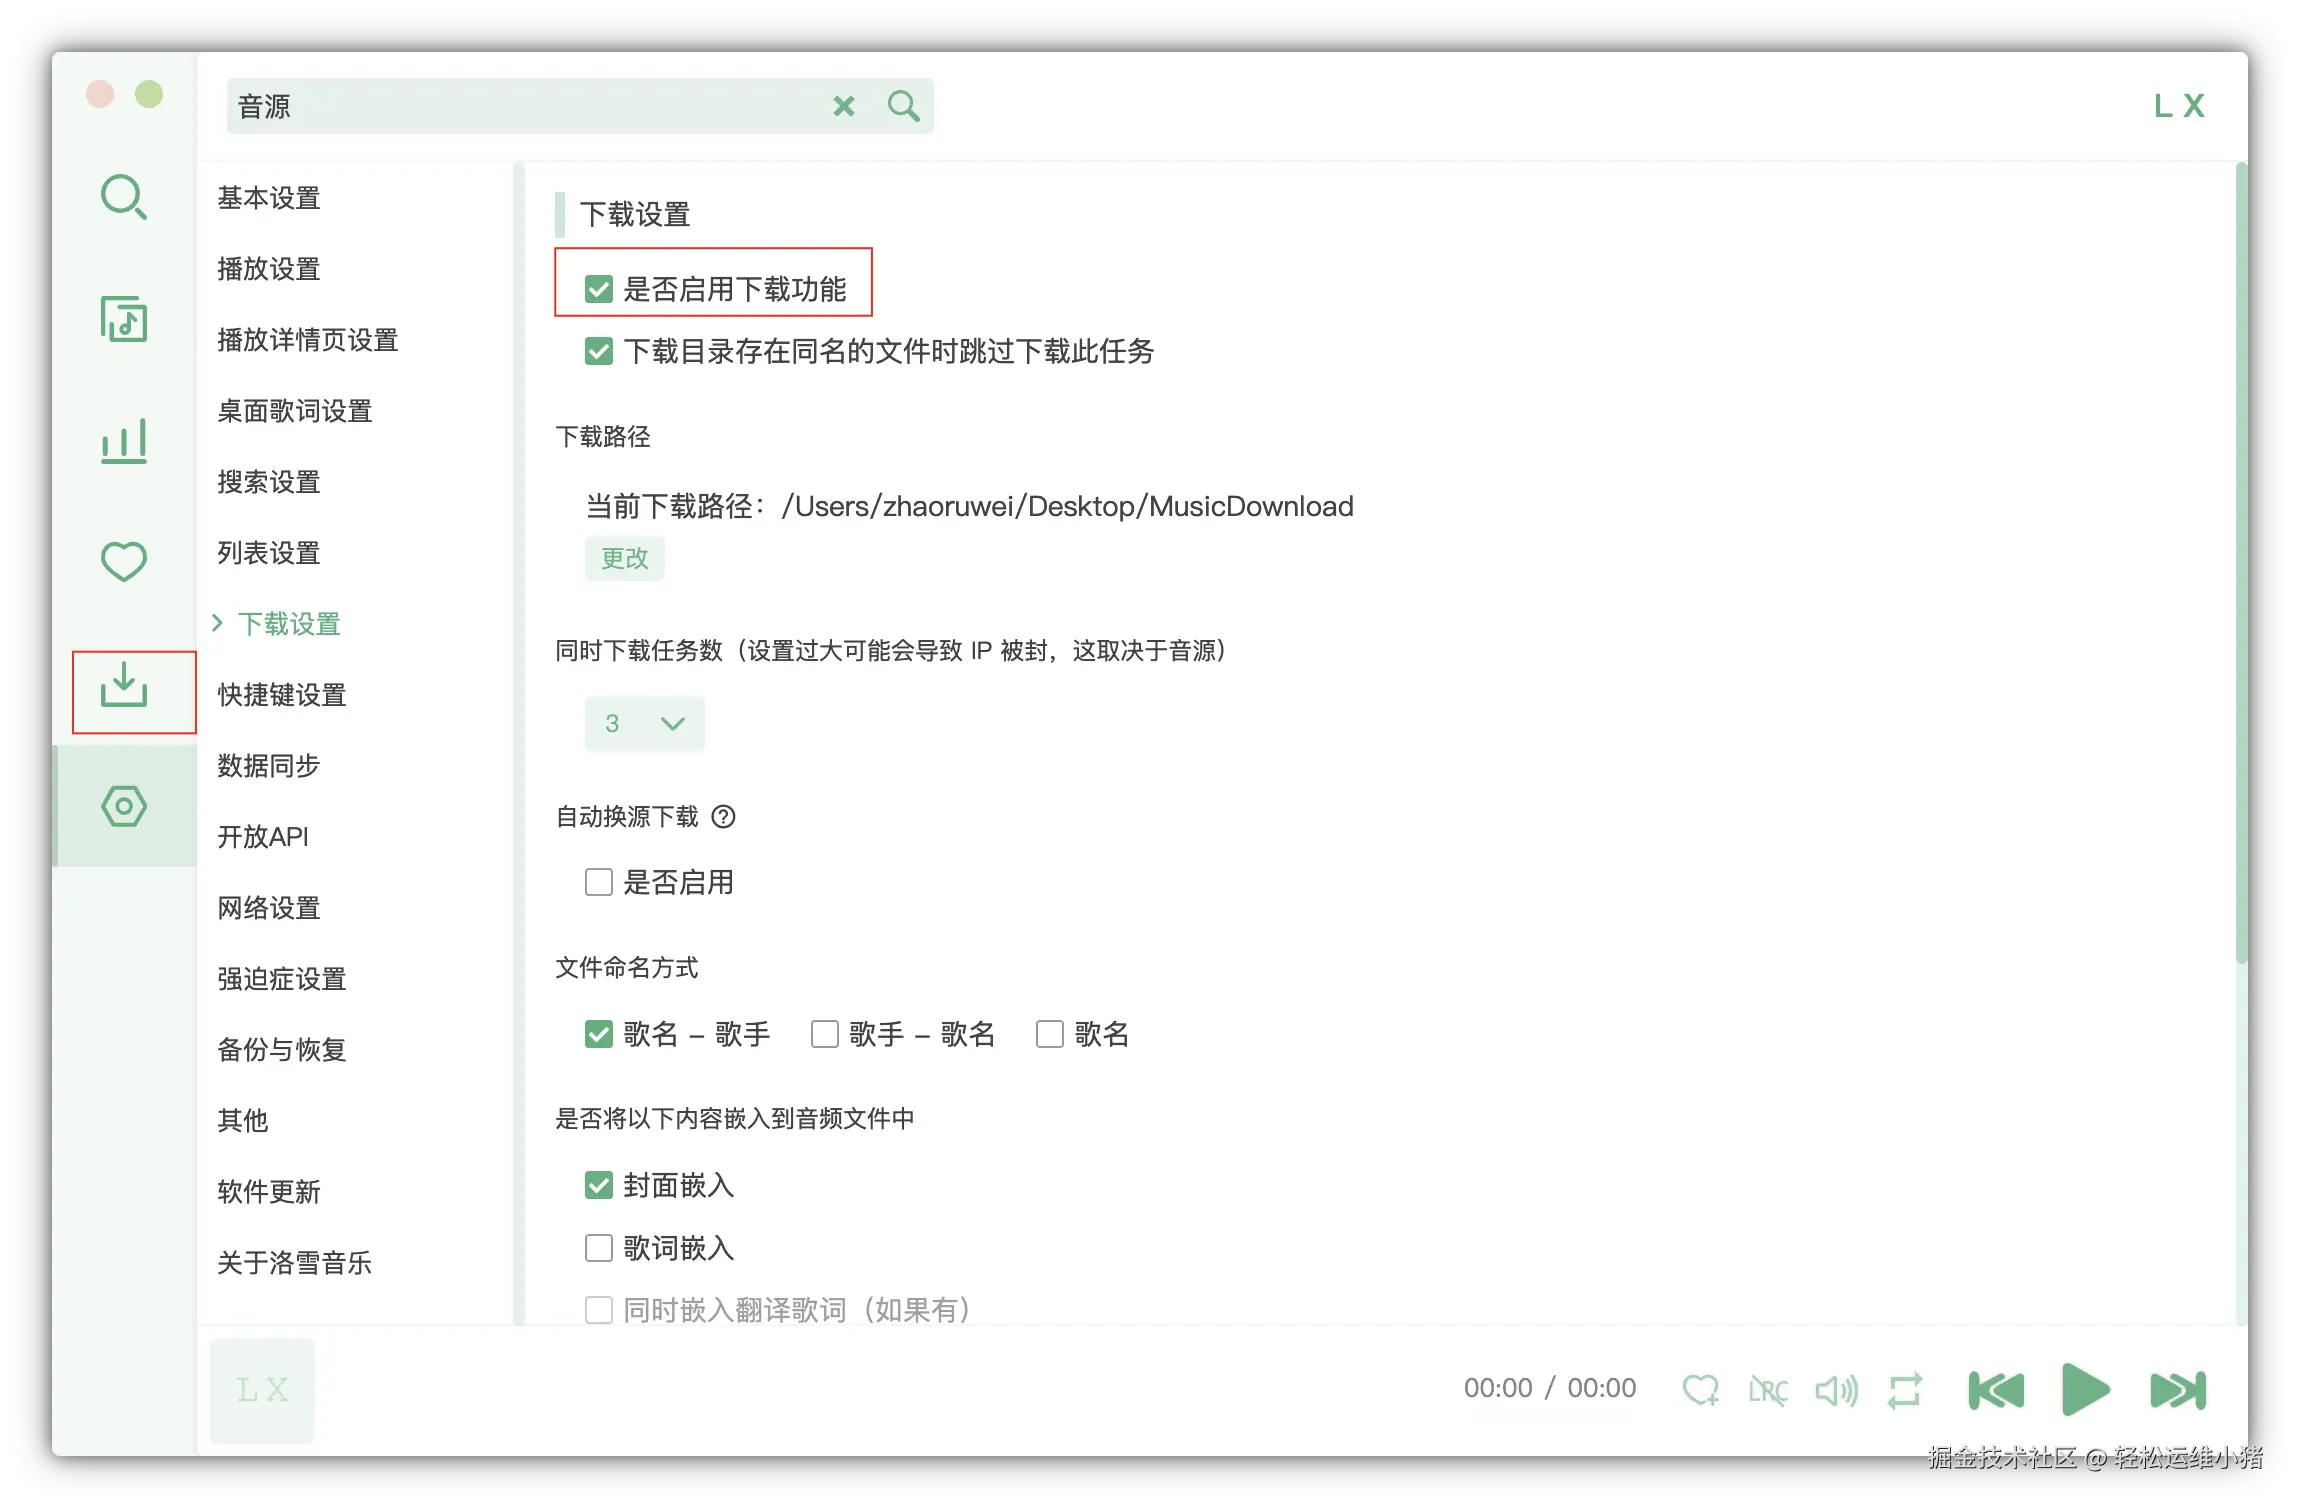The image size is (2300, 1508).
Task: Go to 快捷键设置 section
Action: pyautogui.click(x=282, y=695)
